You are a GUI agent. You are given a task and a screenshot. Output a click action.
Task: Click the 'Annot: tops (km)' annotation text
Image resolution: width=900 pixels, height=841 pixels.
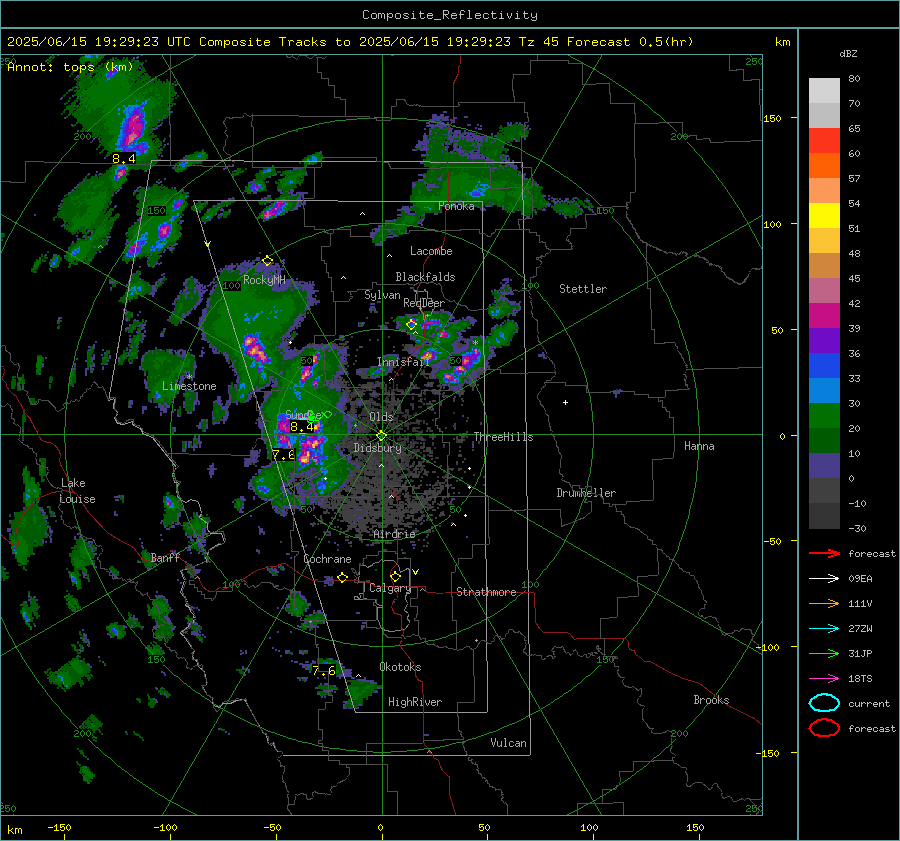70,67
